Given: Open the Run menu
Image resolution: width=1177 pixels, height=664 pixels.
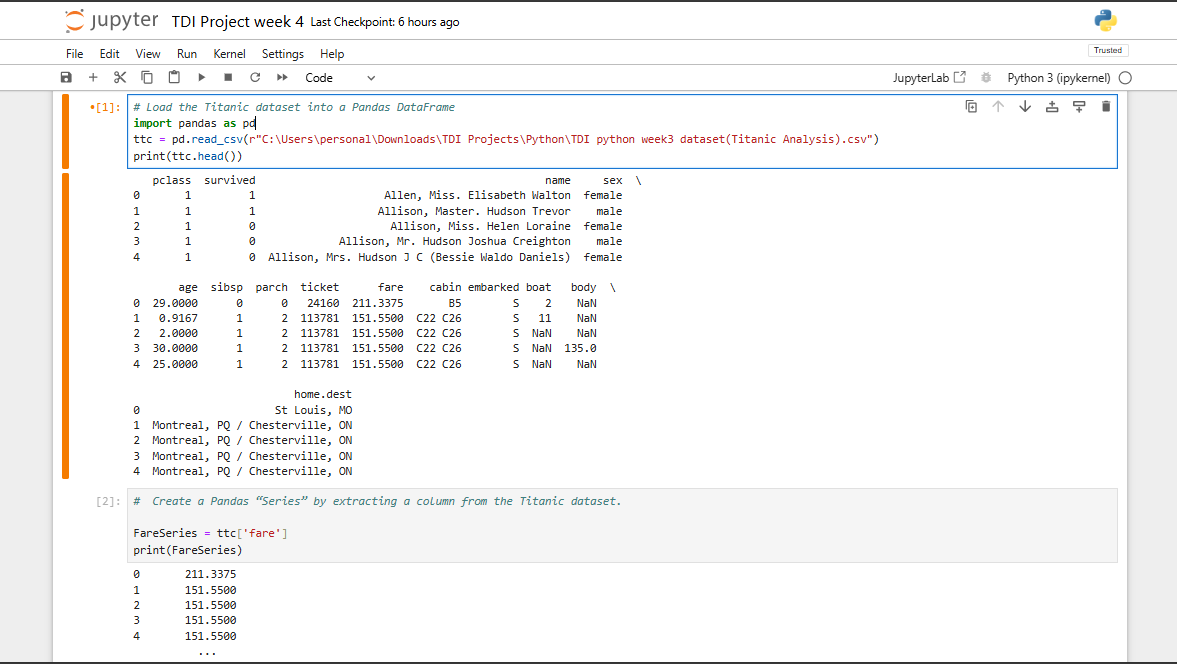Looking at the screenshot, I should point(187,54).
